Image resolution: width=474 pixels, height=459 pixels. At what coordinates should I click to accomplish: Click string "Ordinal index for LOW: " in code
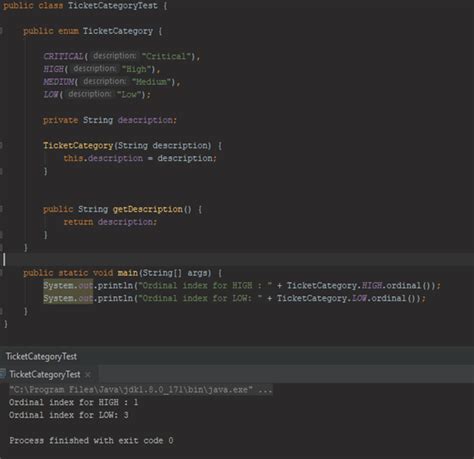(x=200, y=298)
